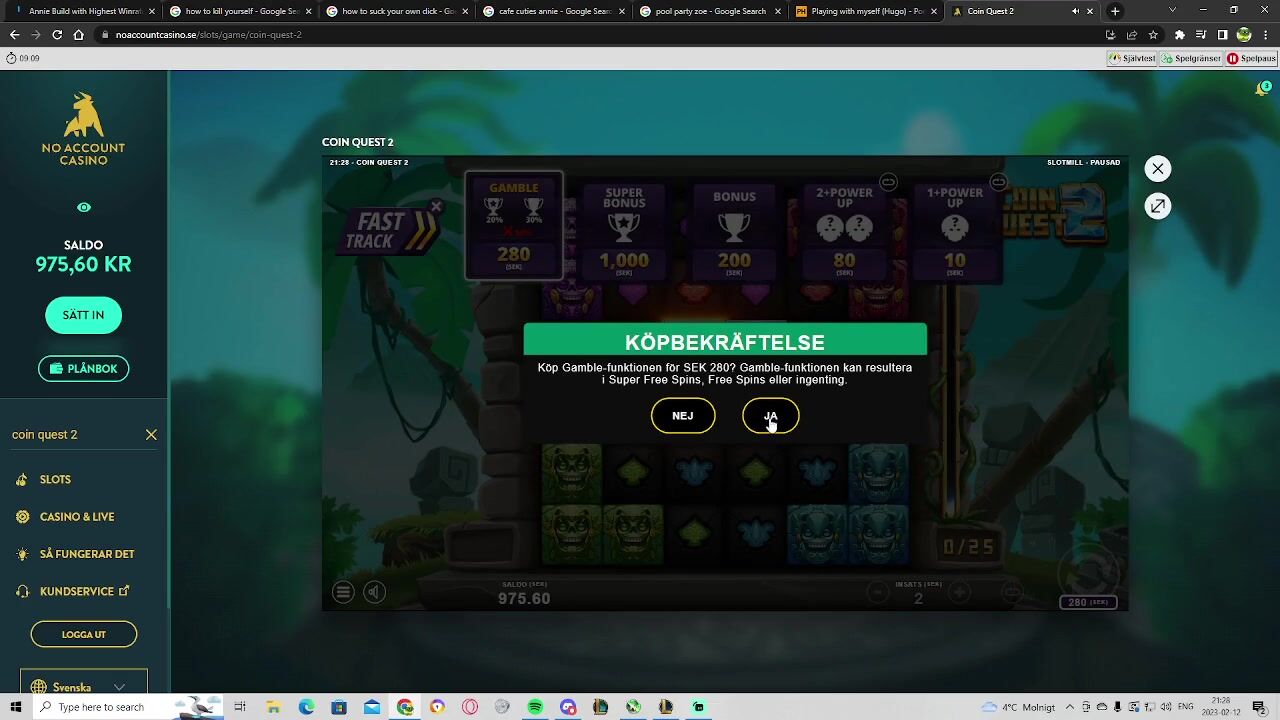This screenshot has height=720, width=1280.
Task: Expand the Svenska language dropdown
Action: (x=84, y=687)
